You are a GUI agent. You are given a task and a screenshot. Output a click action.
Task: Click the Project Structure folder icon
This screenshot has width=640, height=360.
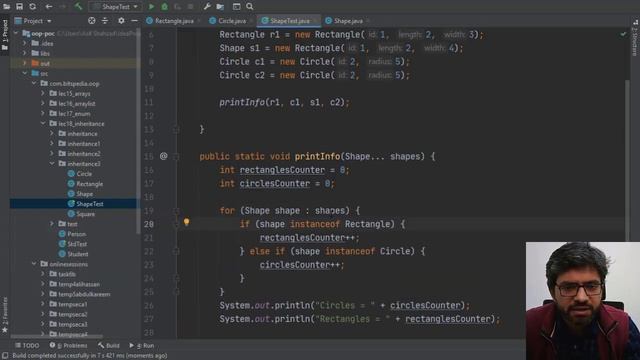220,7
